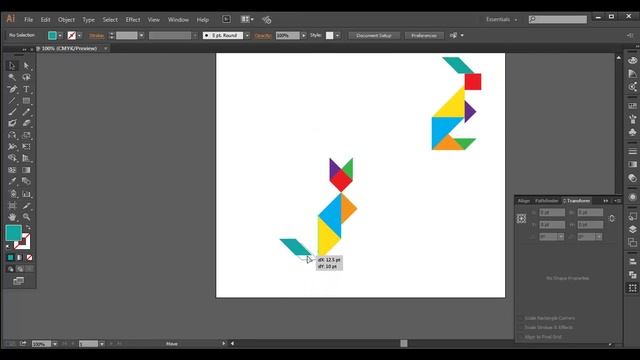Open the Effect menu
This screenshot has height=360, width=640.
(x=133, y=20)
